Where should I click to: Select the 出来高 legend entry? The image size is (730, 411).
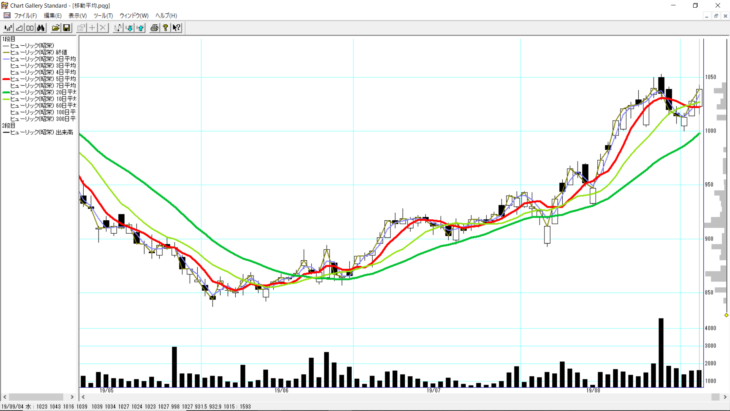[x=40, y=132]
